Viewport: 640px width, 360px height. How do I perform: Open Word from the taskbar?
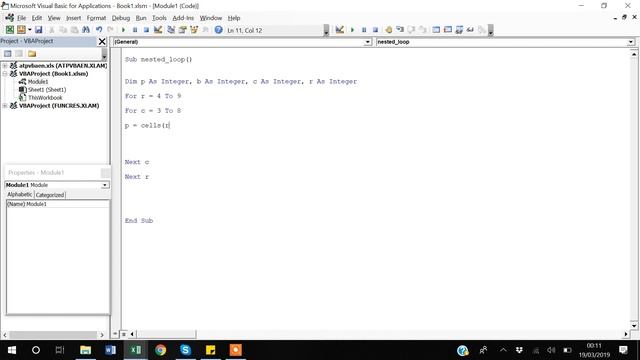pyautogui.click(x=111, y=350)
